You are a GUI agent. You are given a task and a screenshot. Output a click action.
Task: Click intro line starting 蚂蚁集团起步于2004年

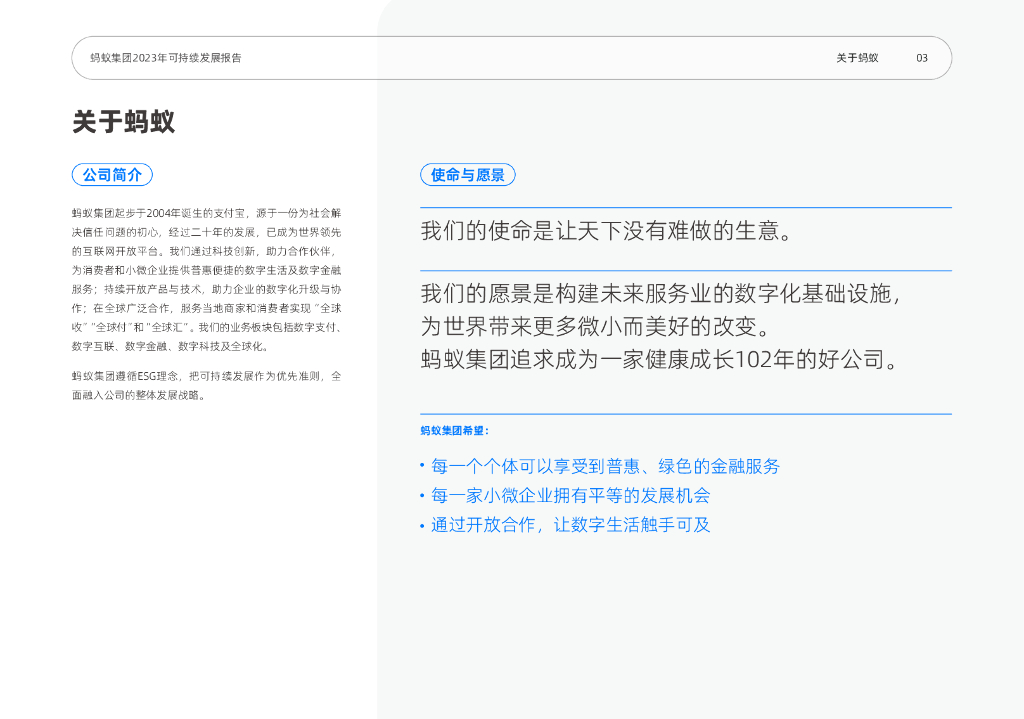click(207, 213)
